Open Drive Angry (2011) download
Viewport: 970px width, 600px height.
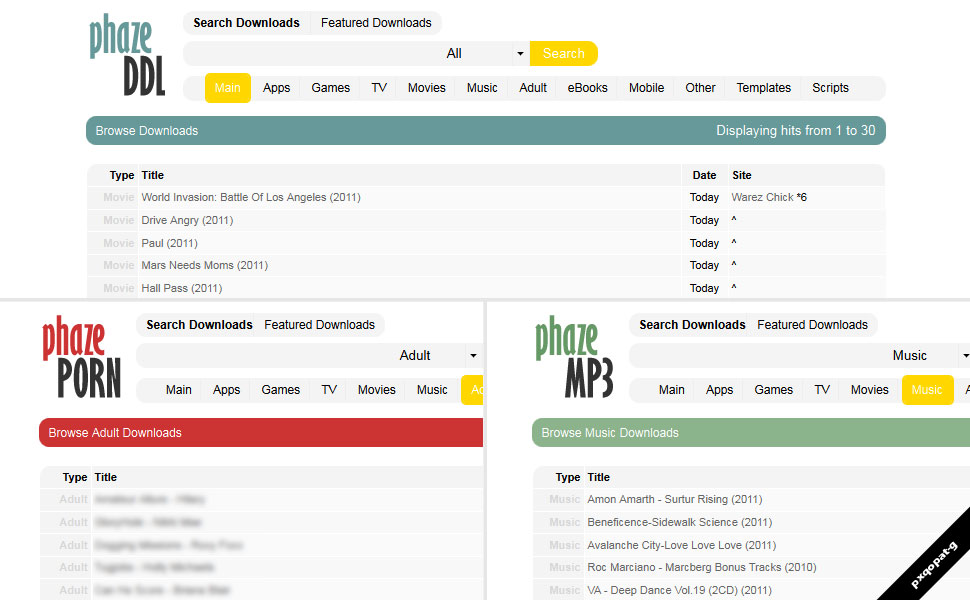[x=187, y=220]
